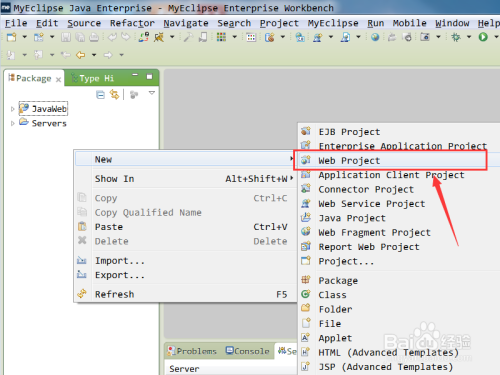Open the MyEclipse menu
Image resolution: width=500 pixels, height=375 pixels.
click(333, 23)
